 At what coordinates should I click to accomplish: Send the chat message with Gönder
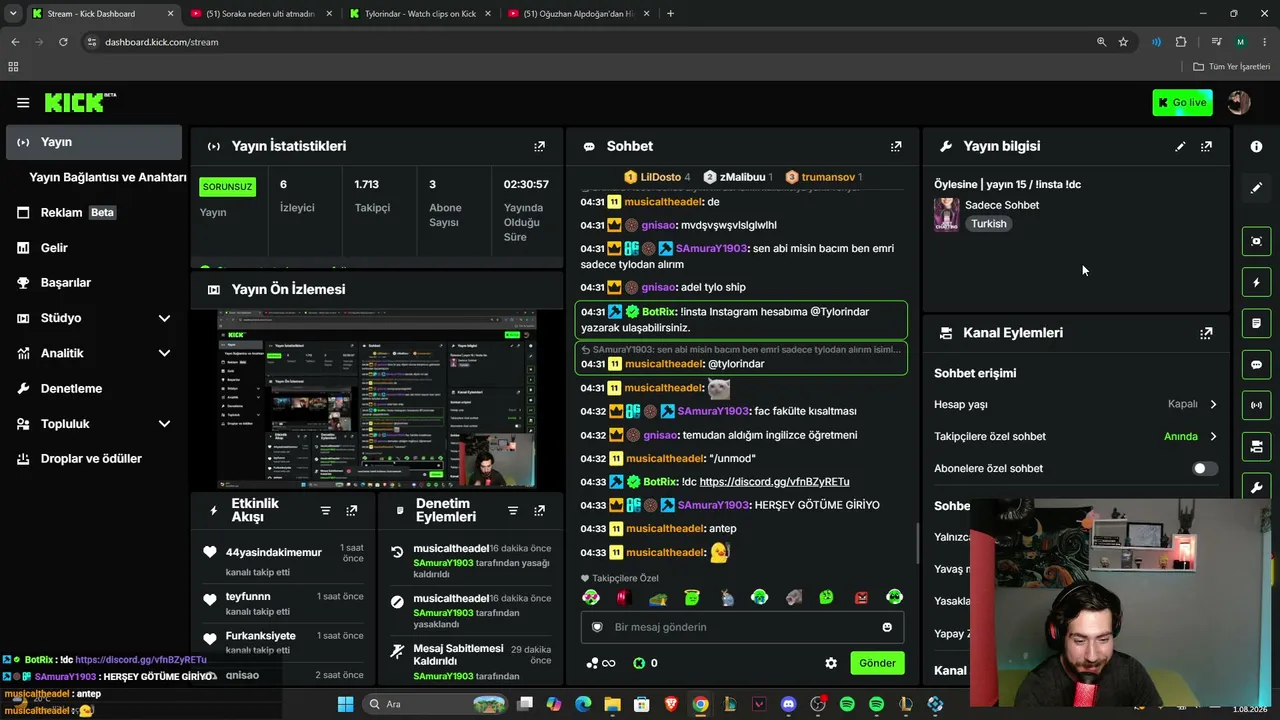coord(877,663)
